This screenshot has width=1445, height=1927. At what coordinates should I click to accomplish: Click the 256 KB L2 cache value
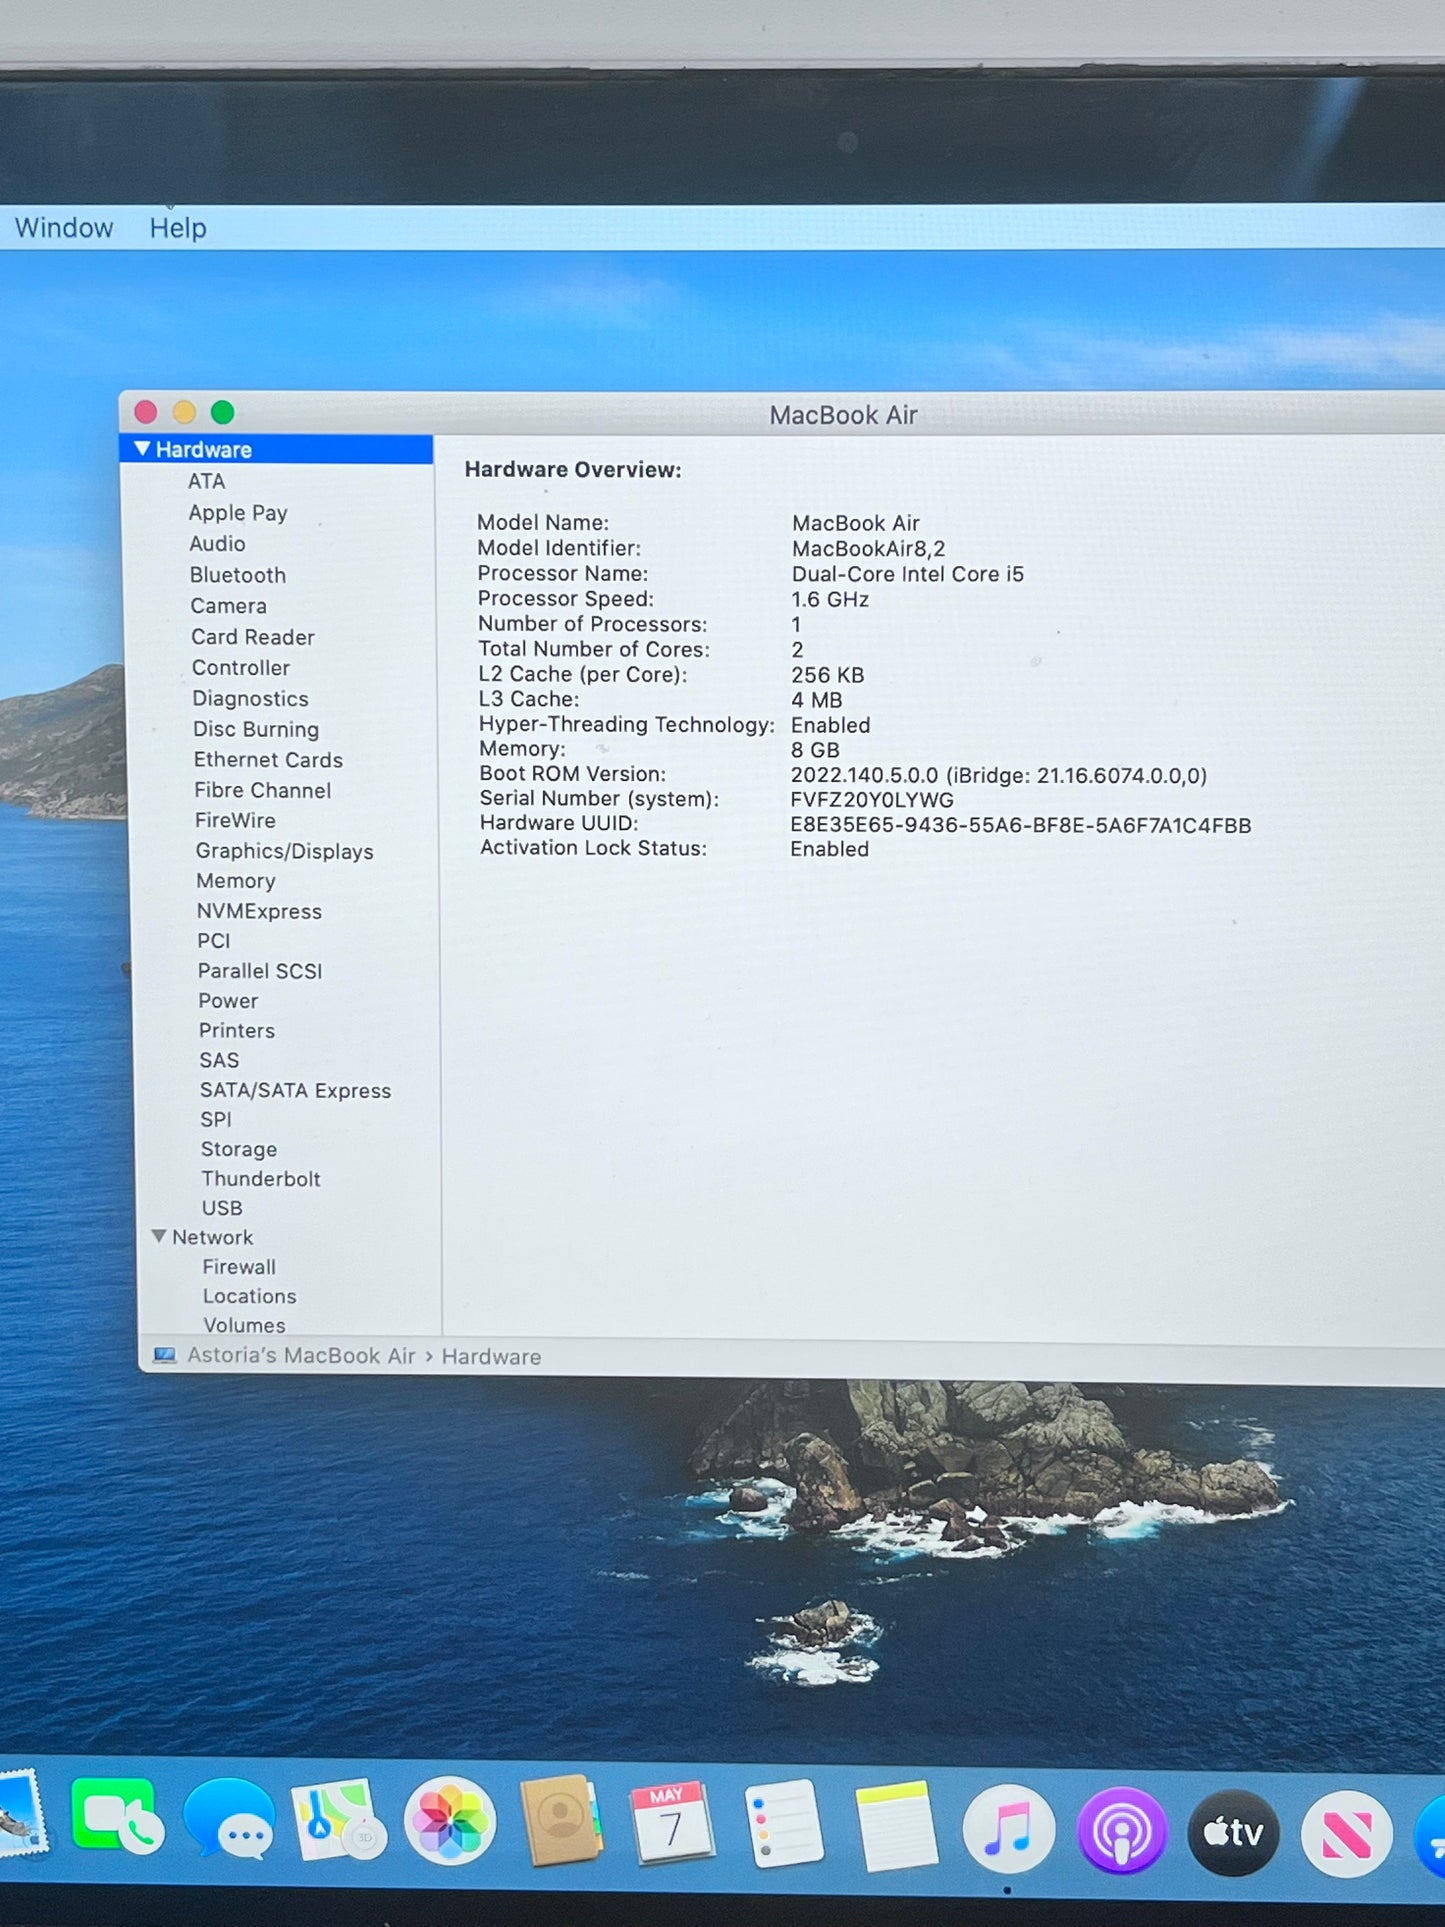coord(828,675)
